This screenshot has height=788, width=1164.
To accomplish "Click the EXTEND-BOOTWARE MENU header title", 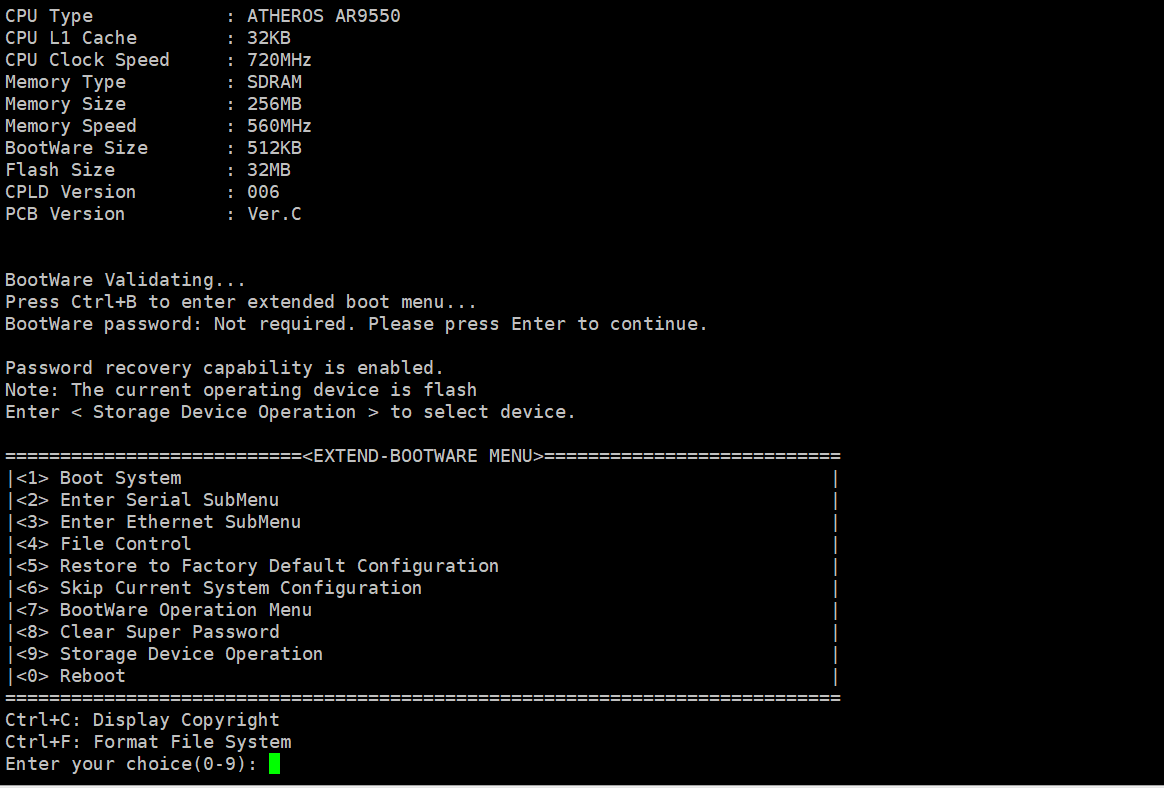I will coord(423,456).
